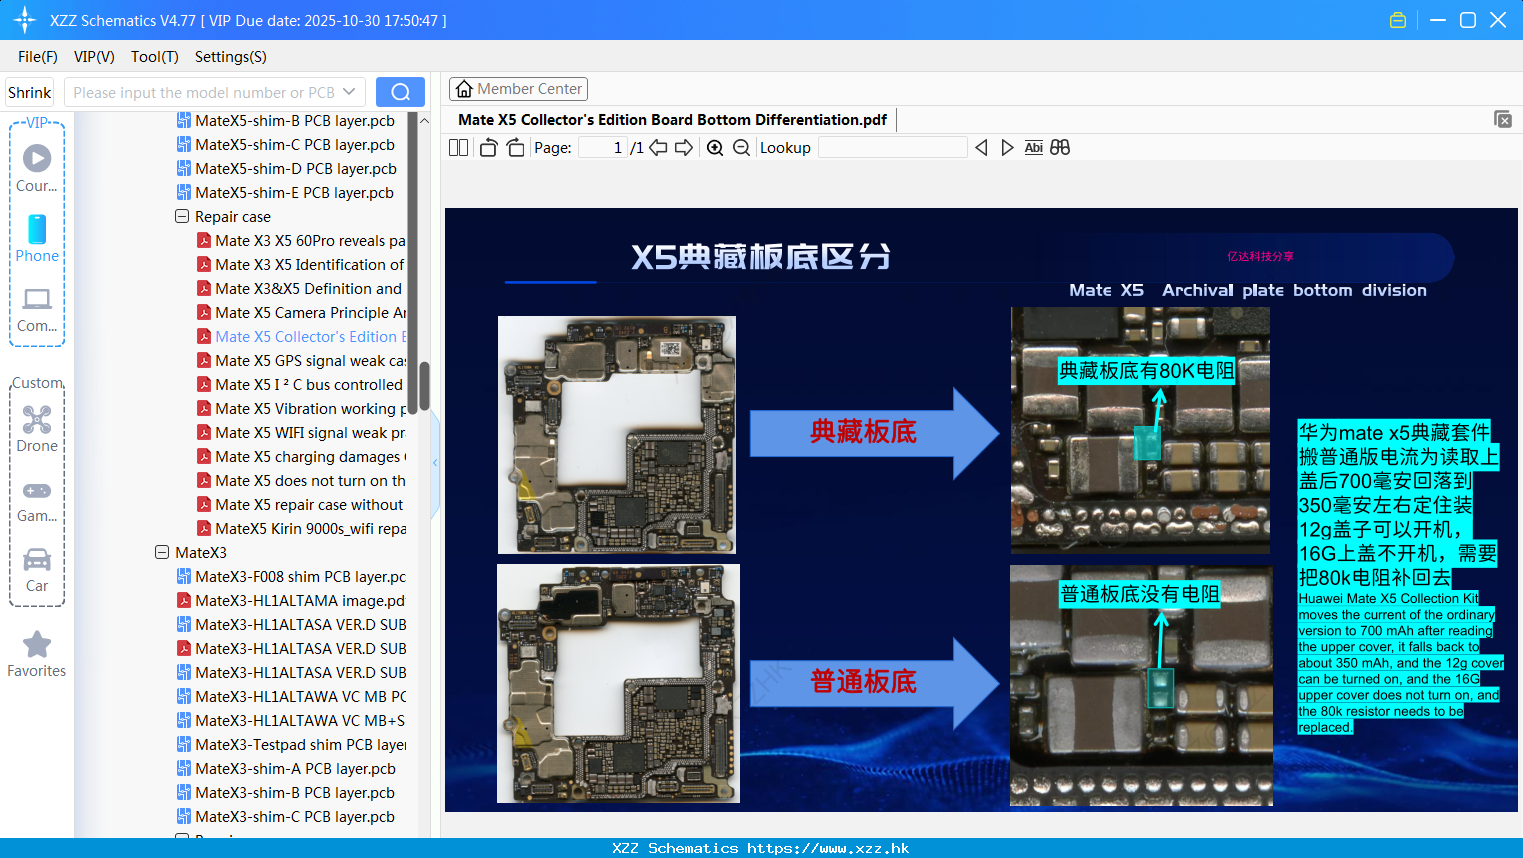This screenshot has height=858, width=1523.
Task: Toggle the Abi text match option
Action: 1034,147
